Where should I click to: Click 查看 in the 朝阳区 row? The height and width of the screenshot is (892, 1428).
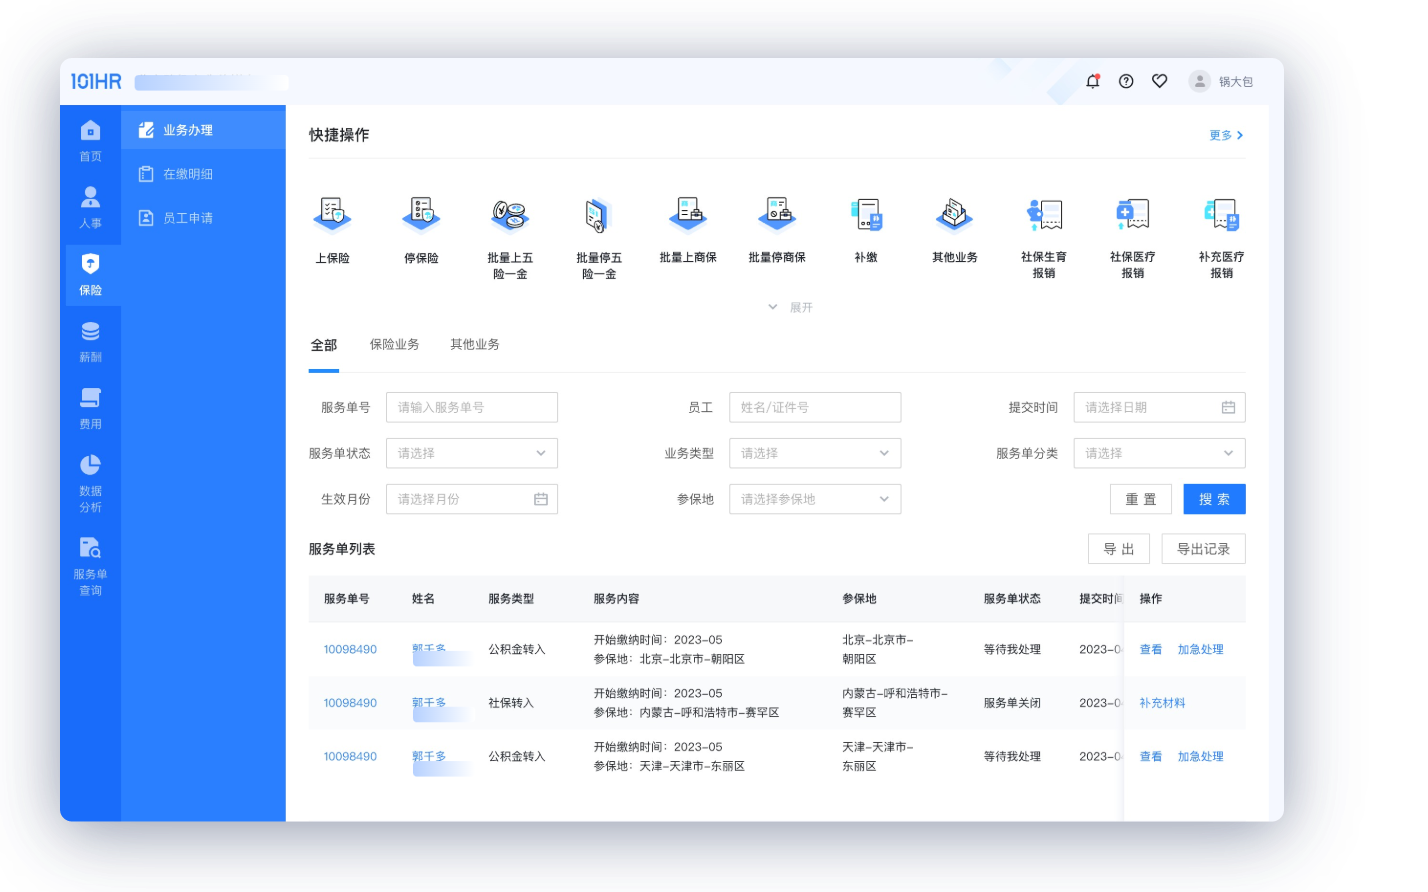pyautogui.click(x=1151, y=649)
